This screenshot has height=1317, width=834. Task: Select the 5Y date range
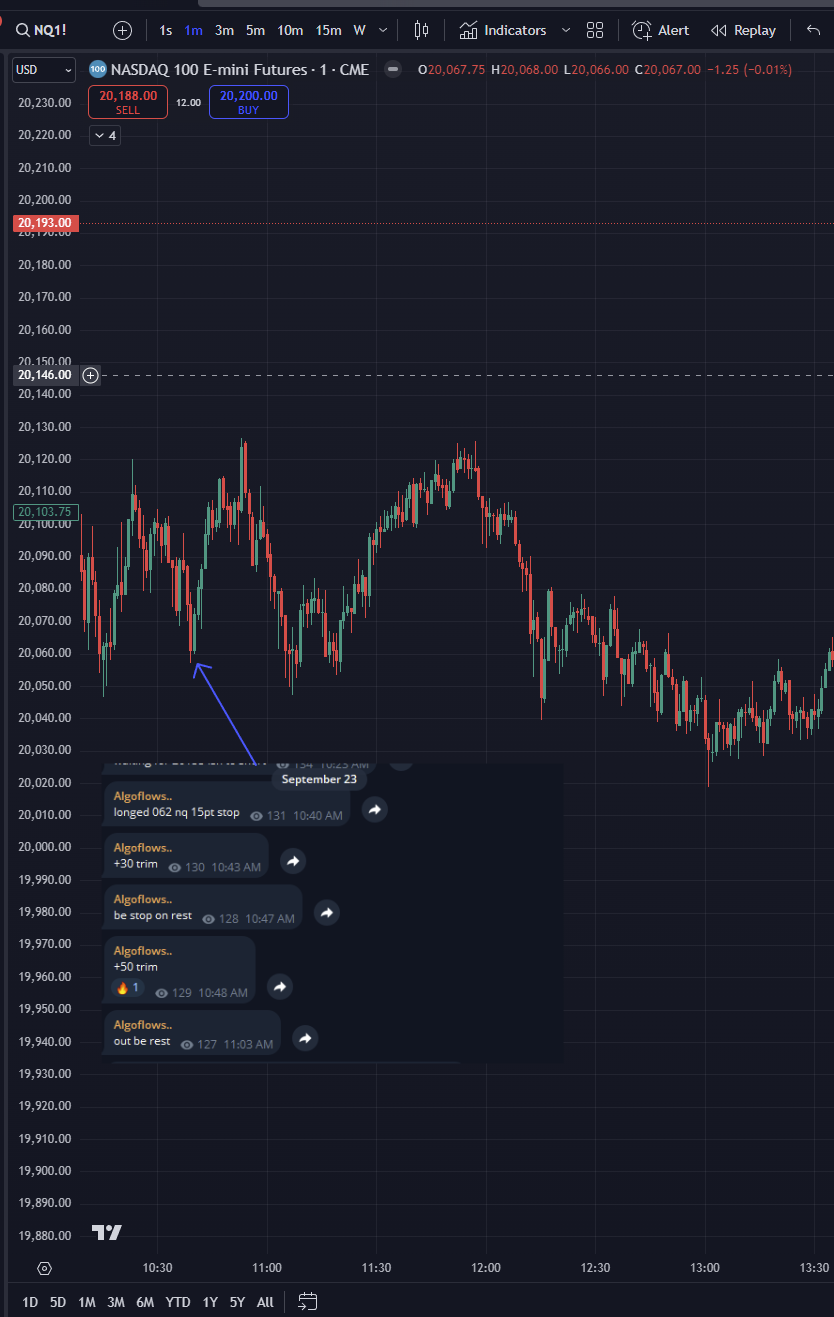(237, 1302)
